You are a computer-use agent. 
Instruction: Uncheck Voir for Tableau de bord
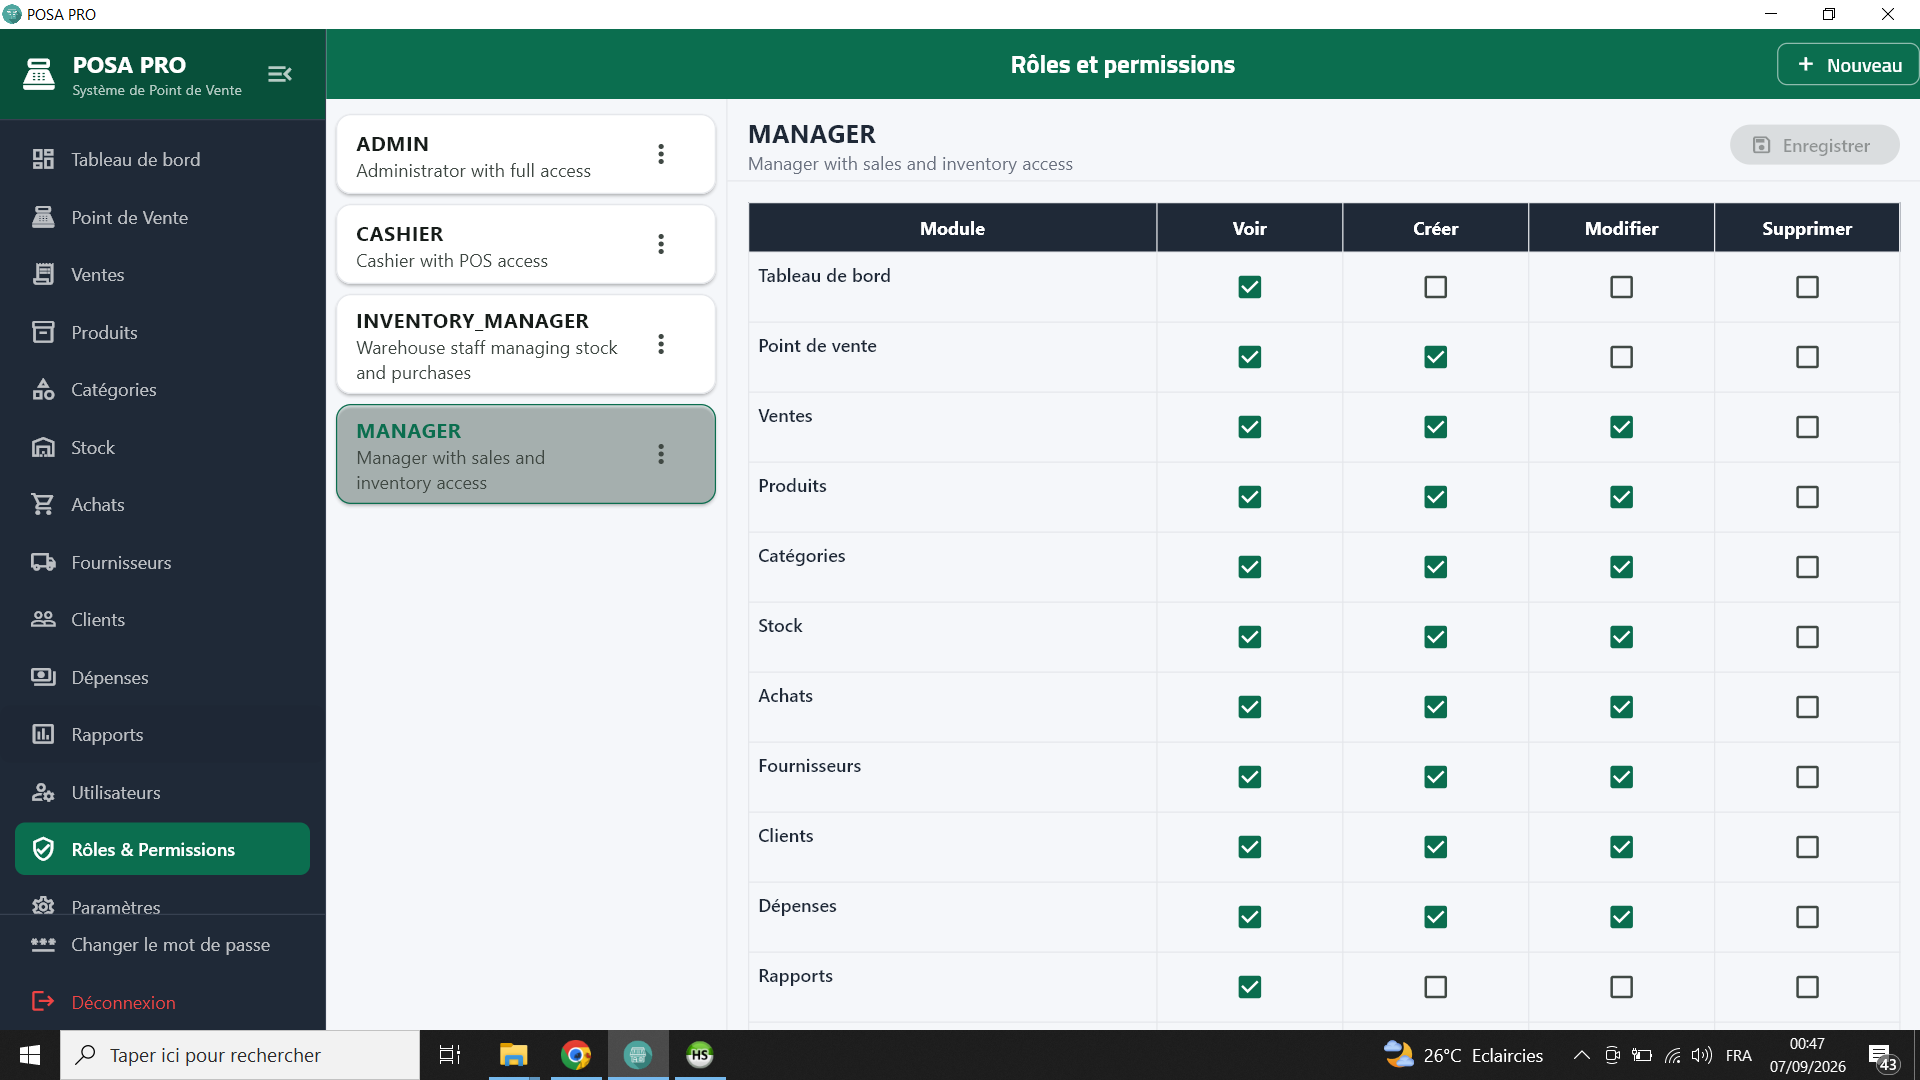1249,287
